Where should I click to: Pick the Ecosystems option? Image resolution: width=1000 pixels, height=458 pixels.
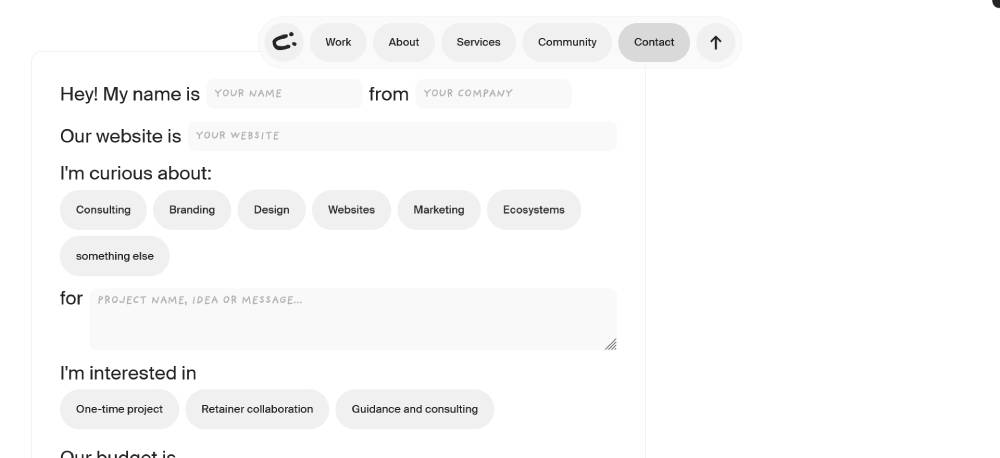[x=533, y=210]
